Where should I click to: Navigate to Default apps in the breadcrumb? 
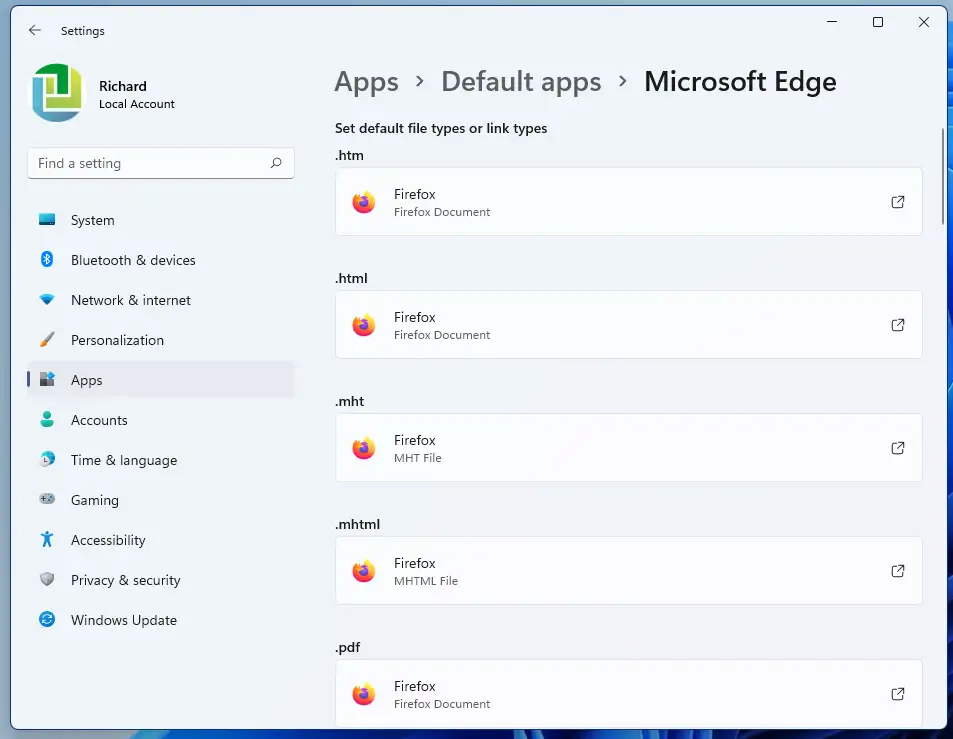coord(521,82)
